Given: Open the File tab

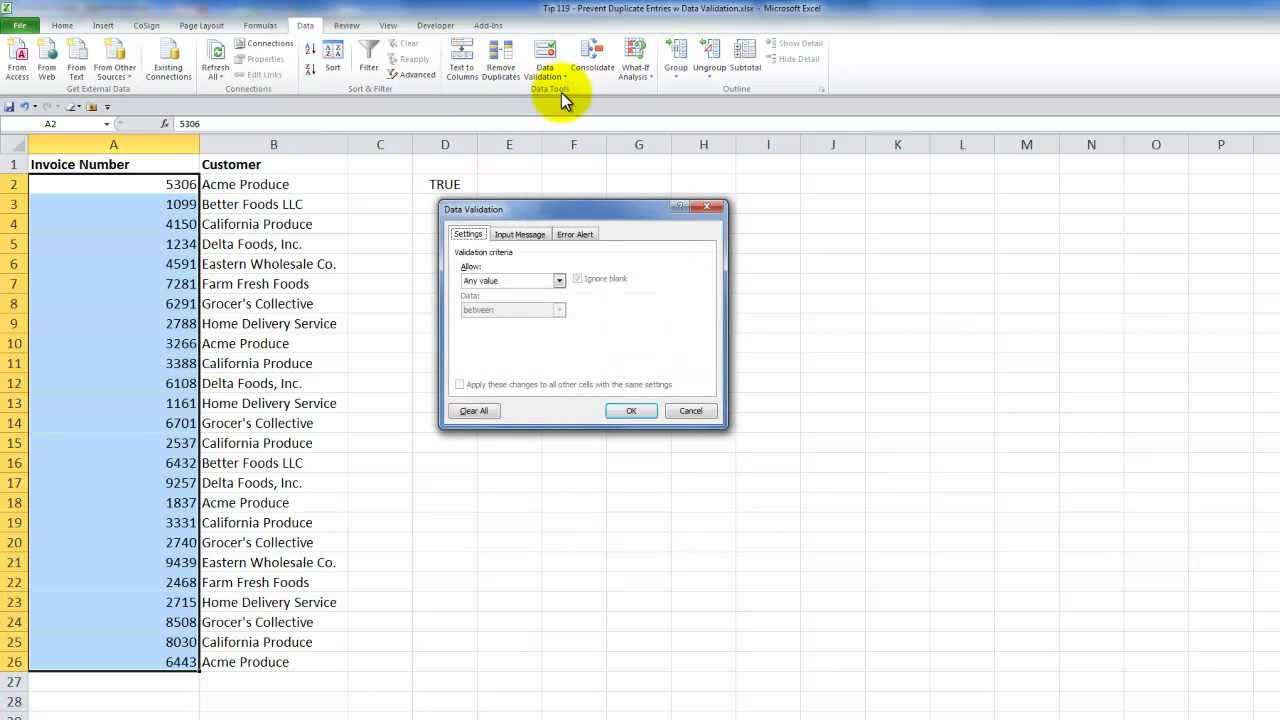Looking at the screenshot, I should (x=19, y=25).
